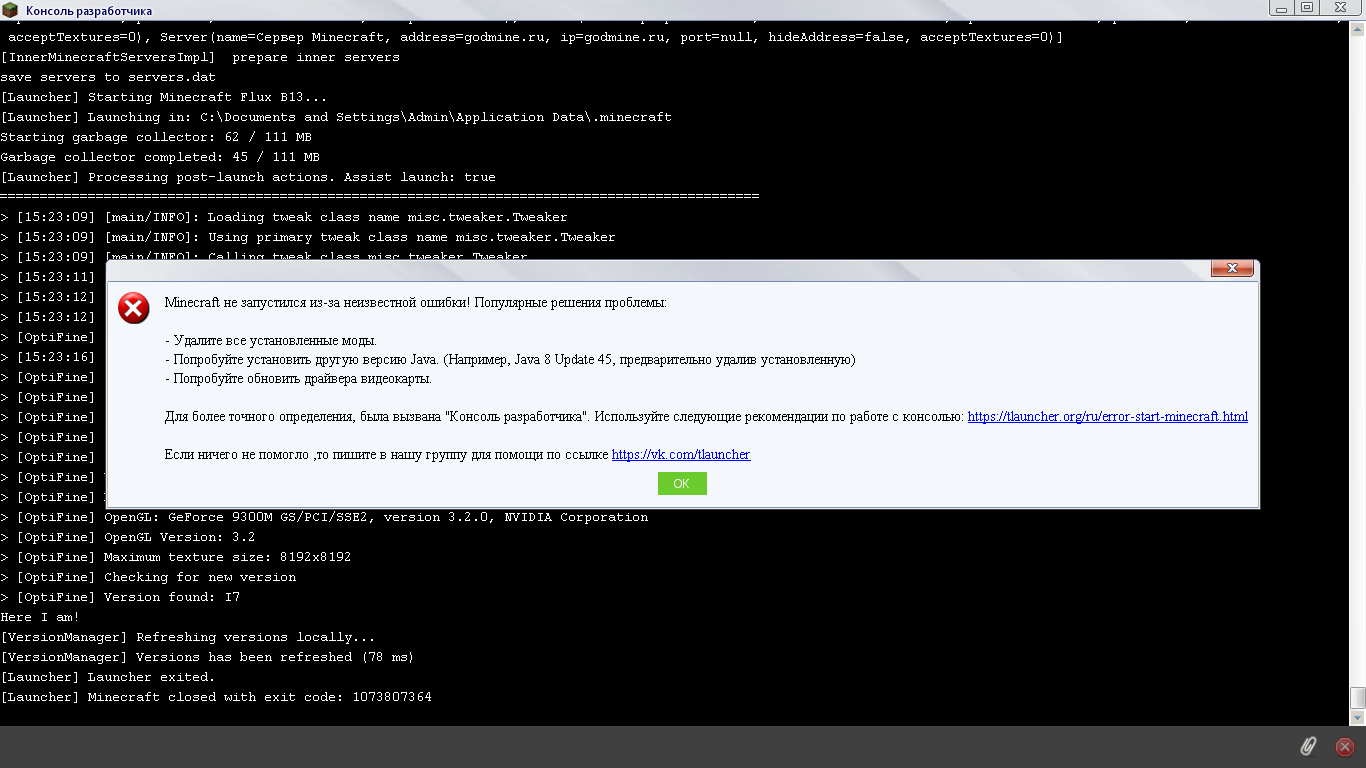This screenshot has width=1366, height=768.
Task: Click 'Попробуйте установить другую версию Java' text
Action: click(510, 360)
